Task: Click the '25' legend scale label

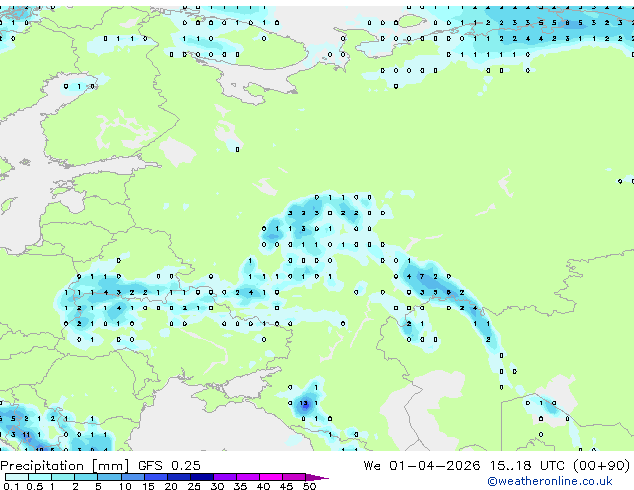Action: click(x=194, y=486)
